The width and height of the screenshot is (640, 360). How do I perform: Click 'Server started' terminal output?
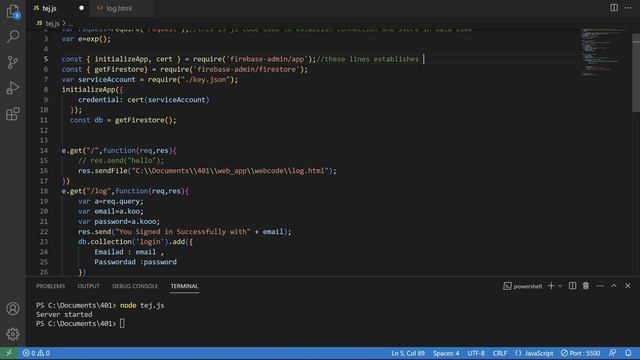(64, 314)
